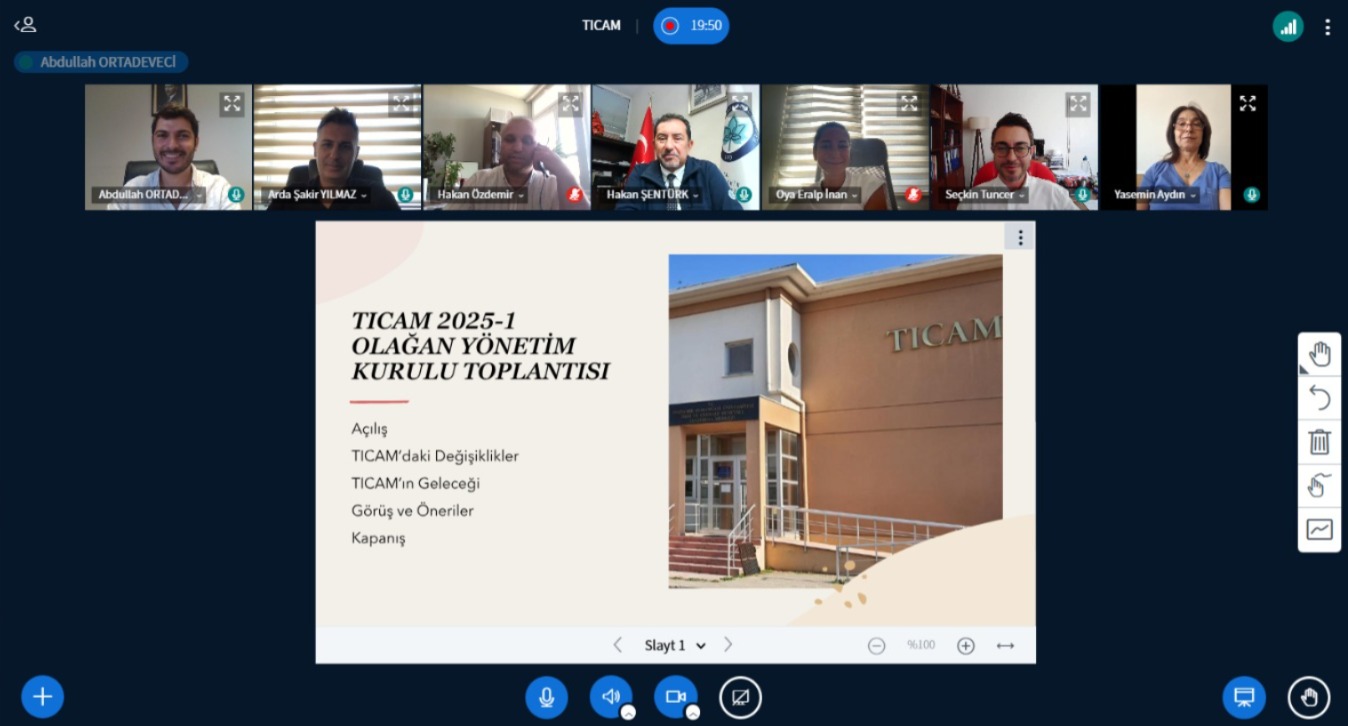
Task: Toggle the webcam sharing button
Action: [x=675, y=697]
